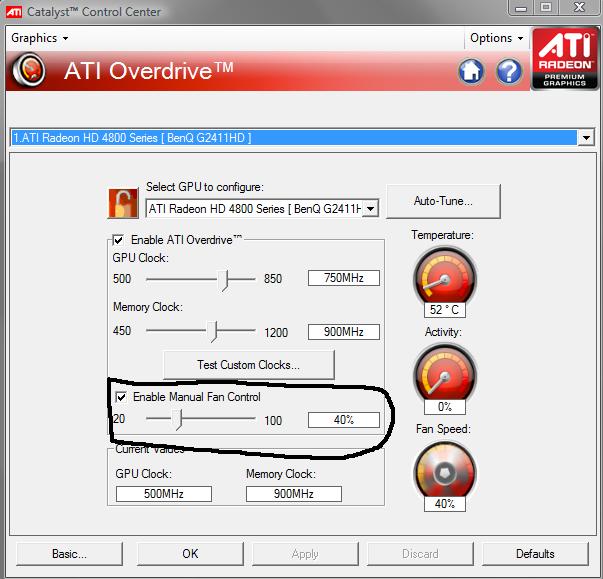Confirm with the OK button
The height and width of the screenshot is (579, 603).
[x=190, y=554]
